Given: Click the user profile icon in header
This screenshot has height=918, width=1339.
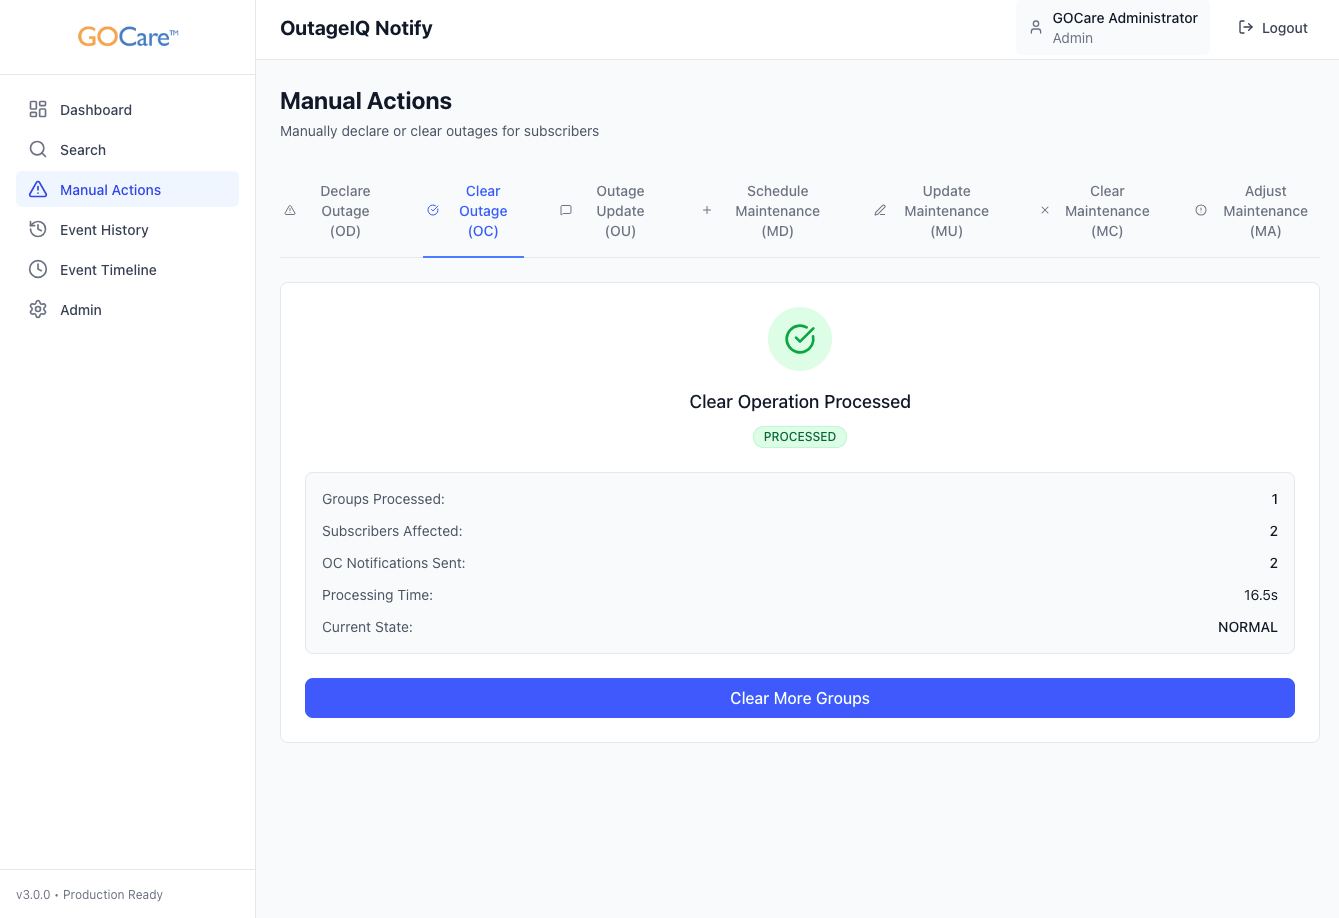Looking at the screenshot, I should pyautogui.click(x=1036, y=28).
